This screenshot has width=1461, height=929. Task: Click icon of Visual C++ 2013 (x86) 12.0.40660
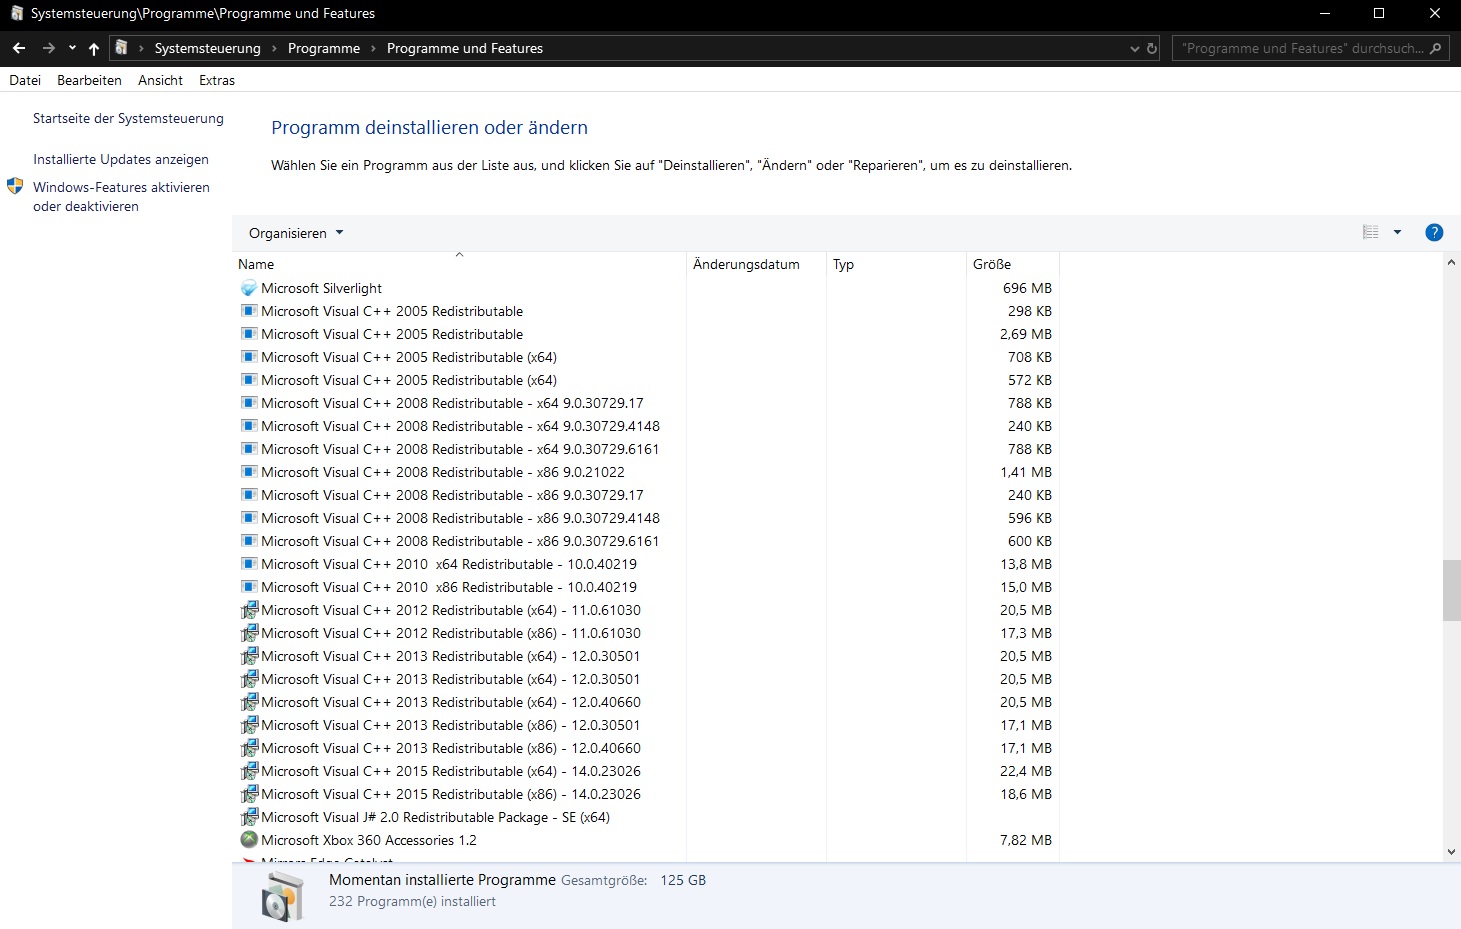click(249, 748)
